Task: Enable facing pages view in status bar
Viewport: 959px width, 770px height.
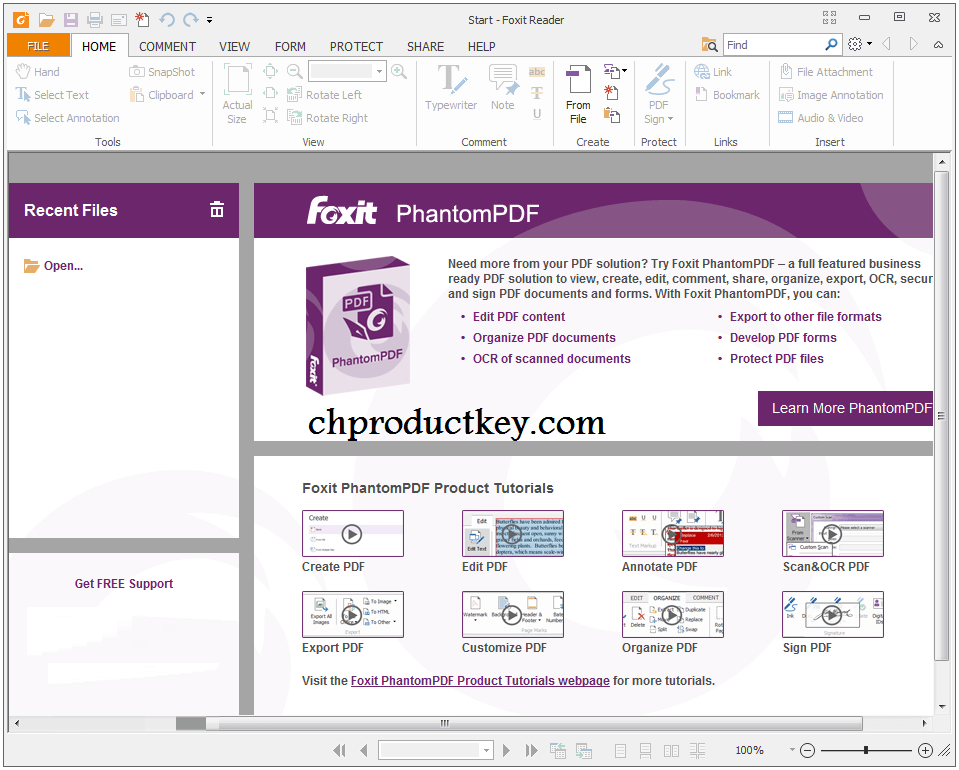Action: click(x=672, y=750)
